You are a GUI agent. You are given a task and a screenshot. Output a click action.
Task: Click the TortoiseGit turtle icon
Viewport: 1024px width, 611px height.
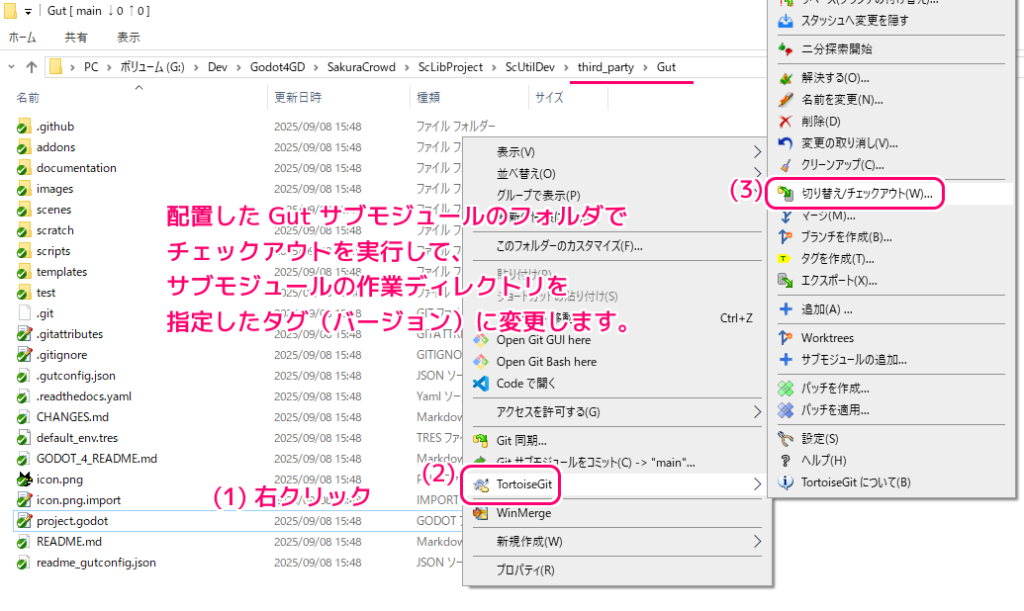click(x=481, y=484)
